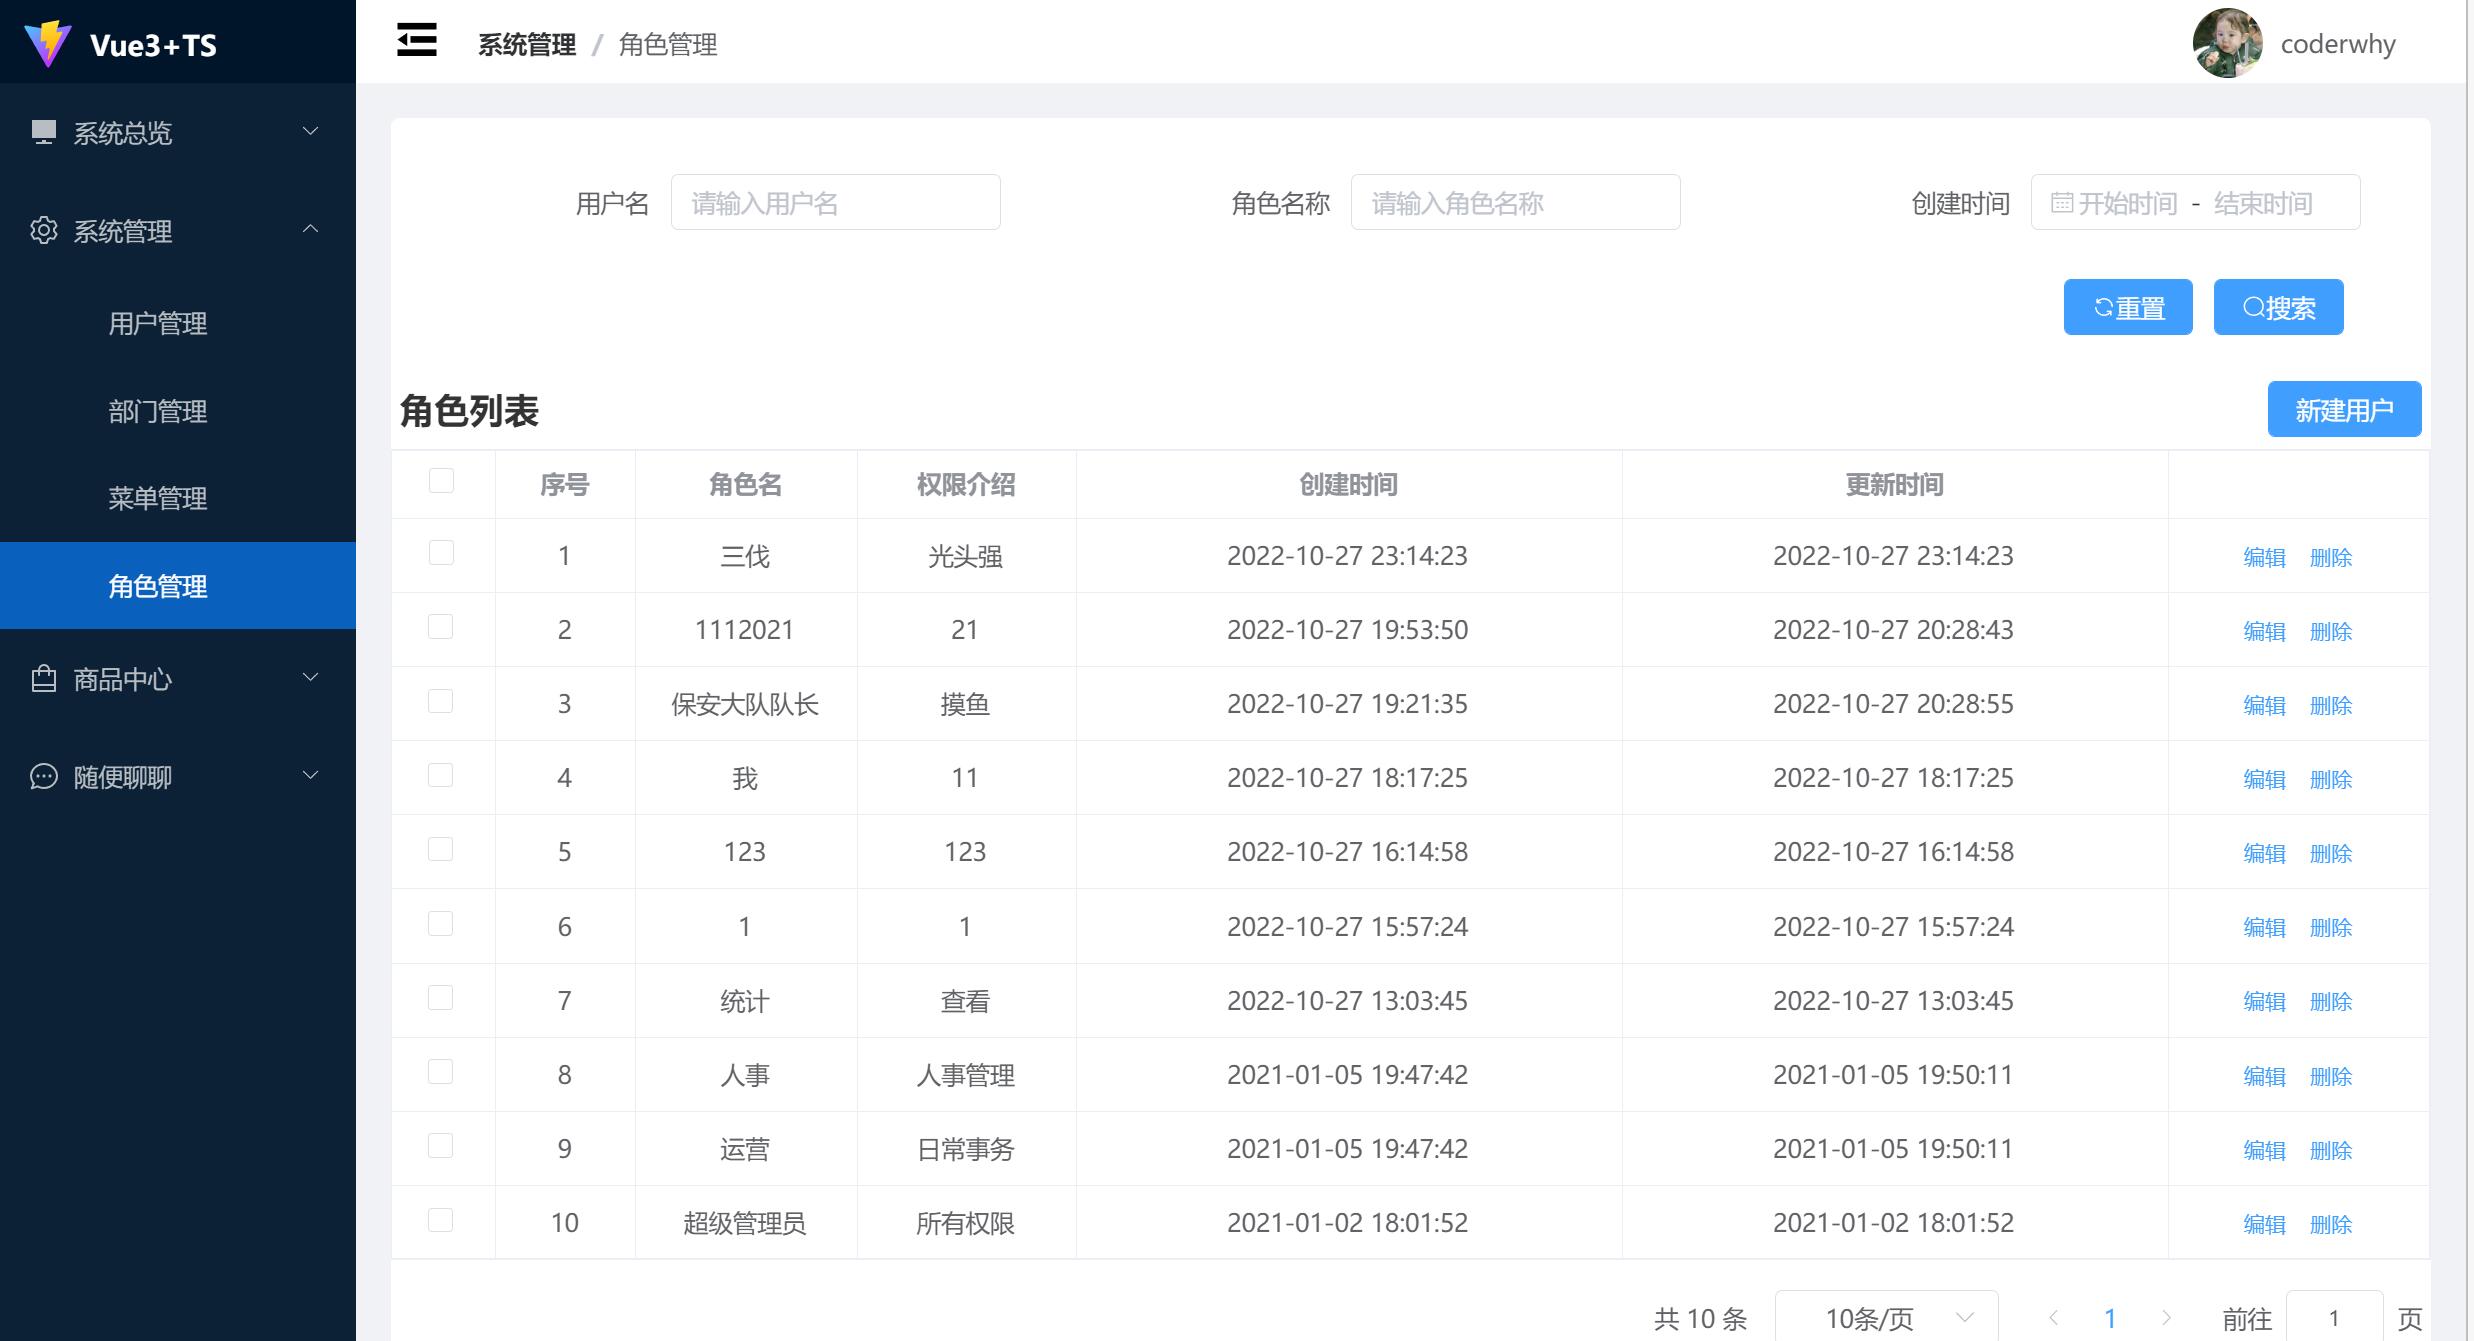Click the sidebar collapse hamburger icon

(x=417, y=41)
